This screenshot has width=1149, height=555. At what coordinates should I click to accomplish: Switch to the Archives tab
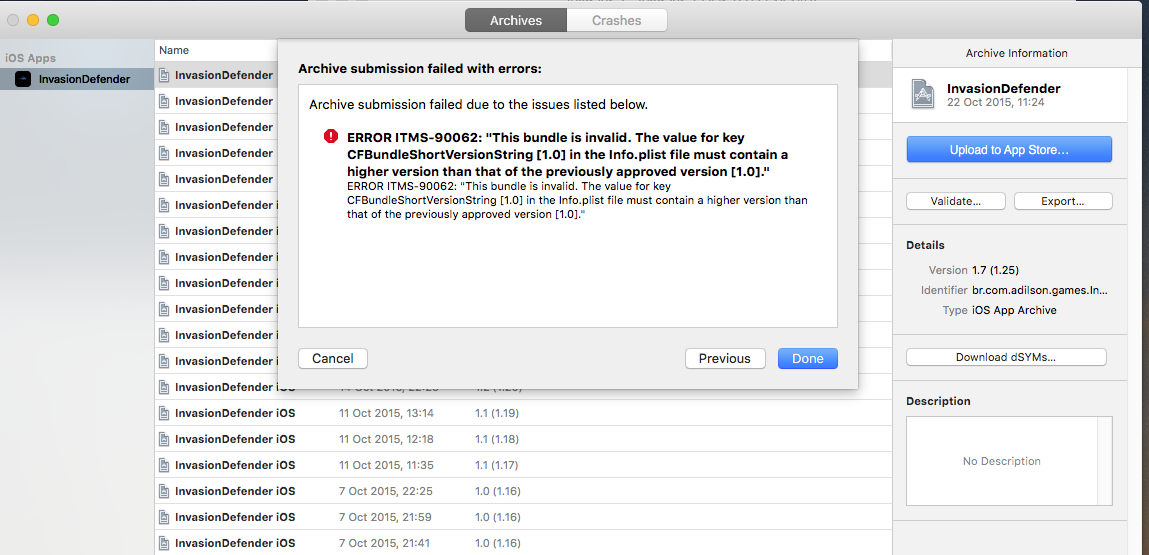click(516, 21)
